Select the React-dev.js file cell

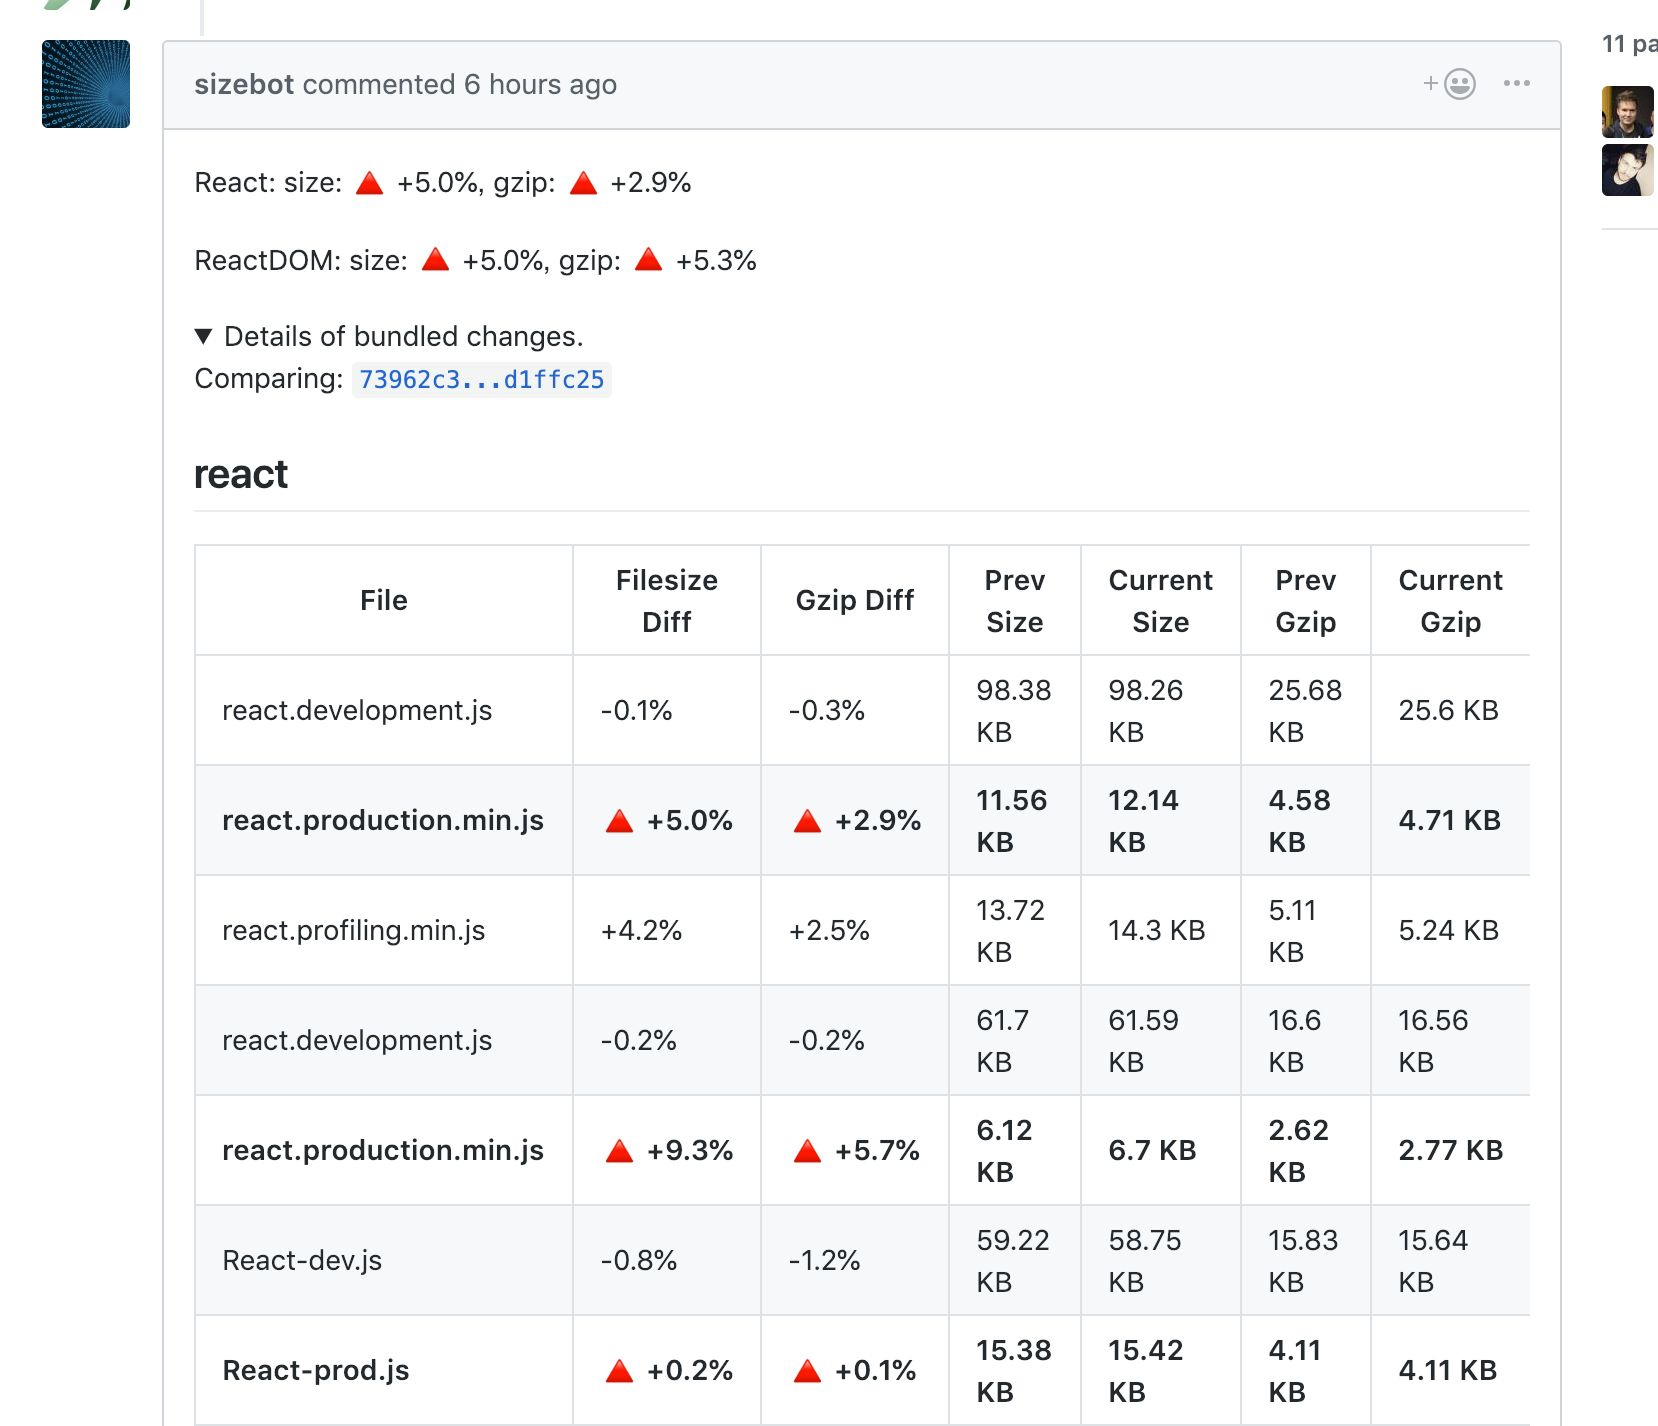384,1260
